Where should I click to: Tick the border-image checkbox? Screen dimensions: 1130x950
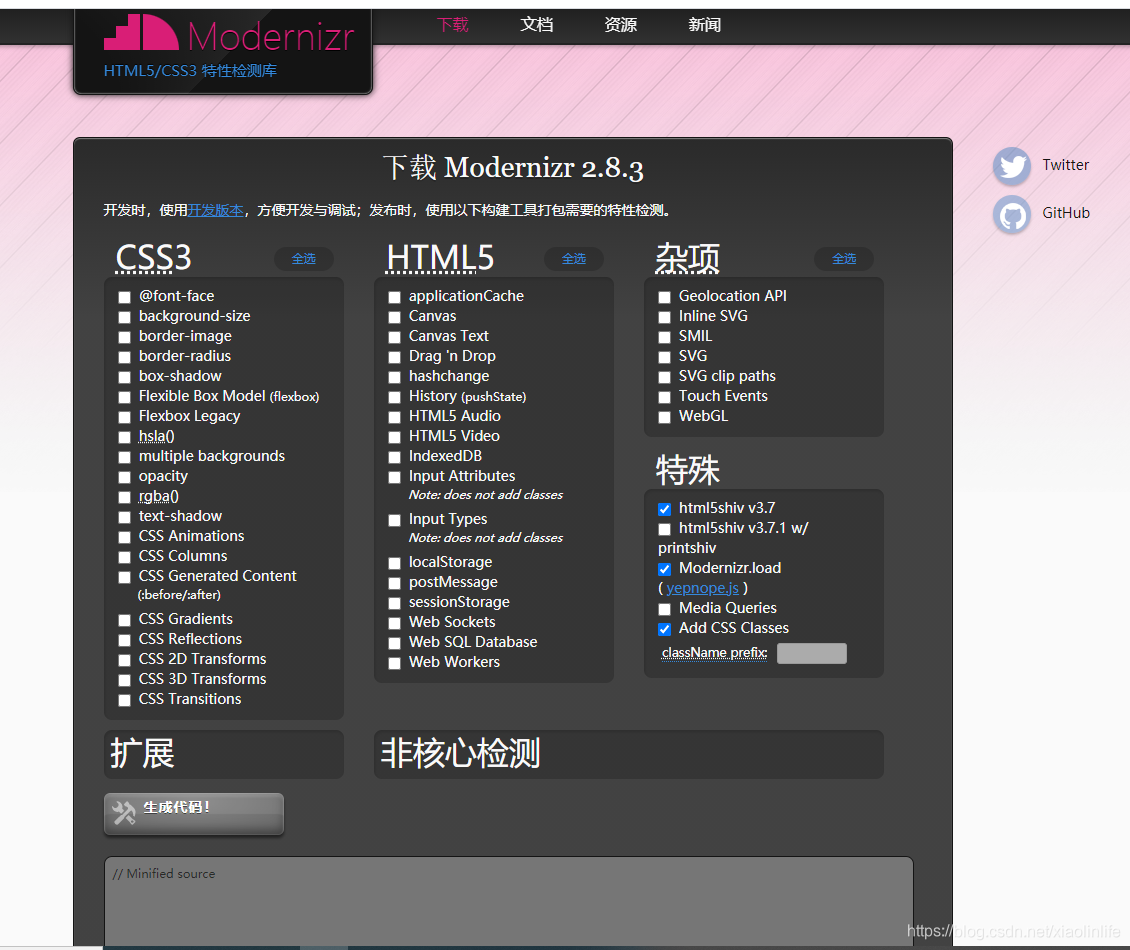125,337
